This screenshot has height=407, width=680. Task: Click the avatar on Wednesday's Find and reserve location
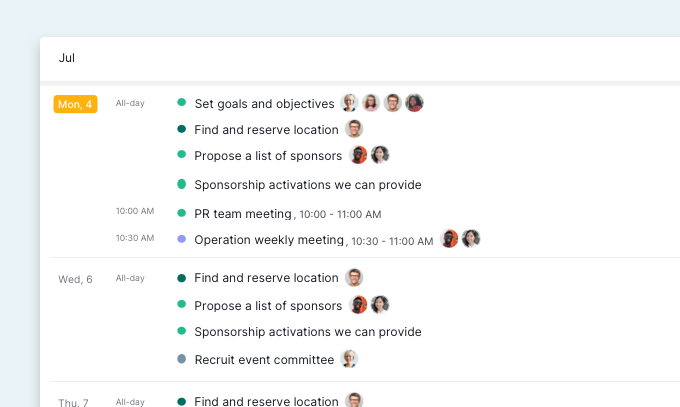(354, 278)
